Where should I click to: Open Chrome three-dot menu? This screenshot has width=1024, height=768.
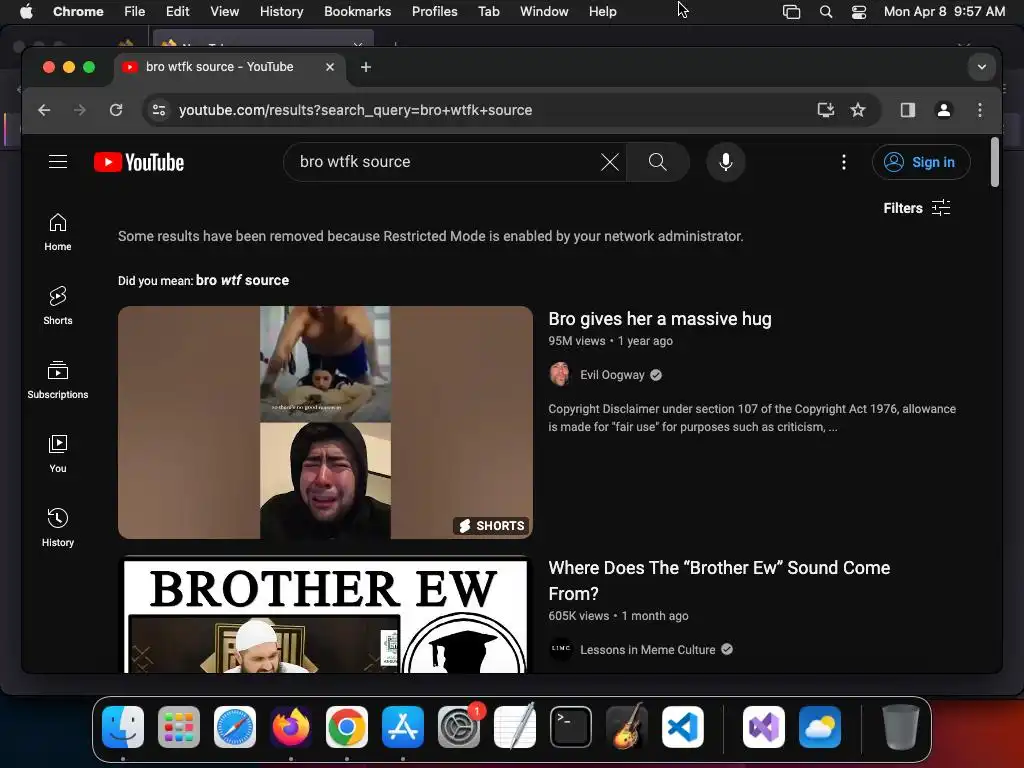980,110
